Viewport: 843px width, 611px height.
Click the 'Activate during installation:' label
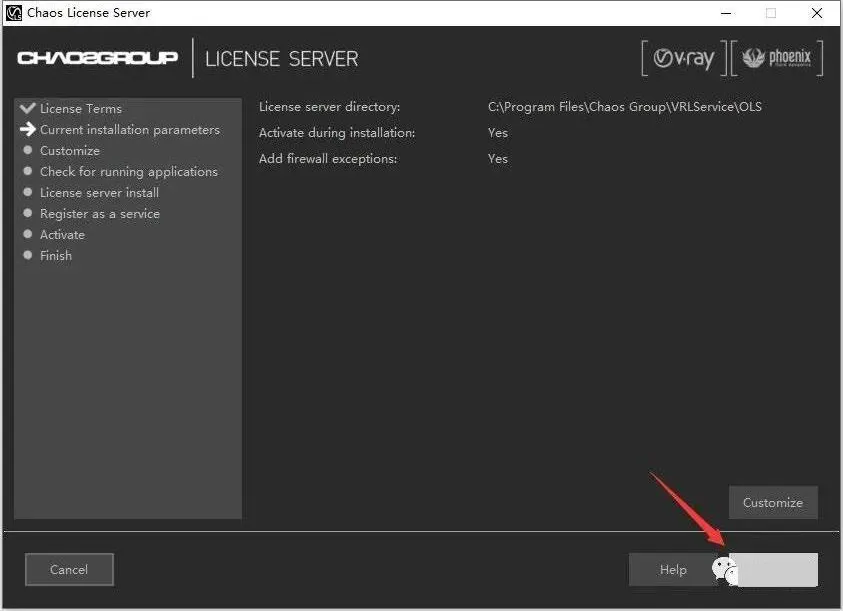click(337, 132)
